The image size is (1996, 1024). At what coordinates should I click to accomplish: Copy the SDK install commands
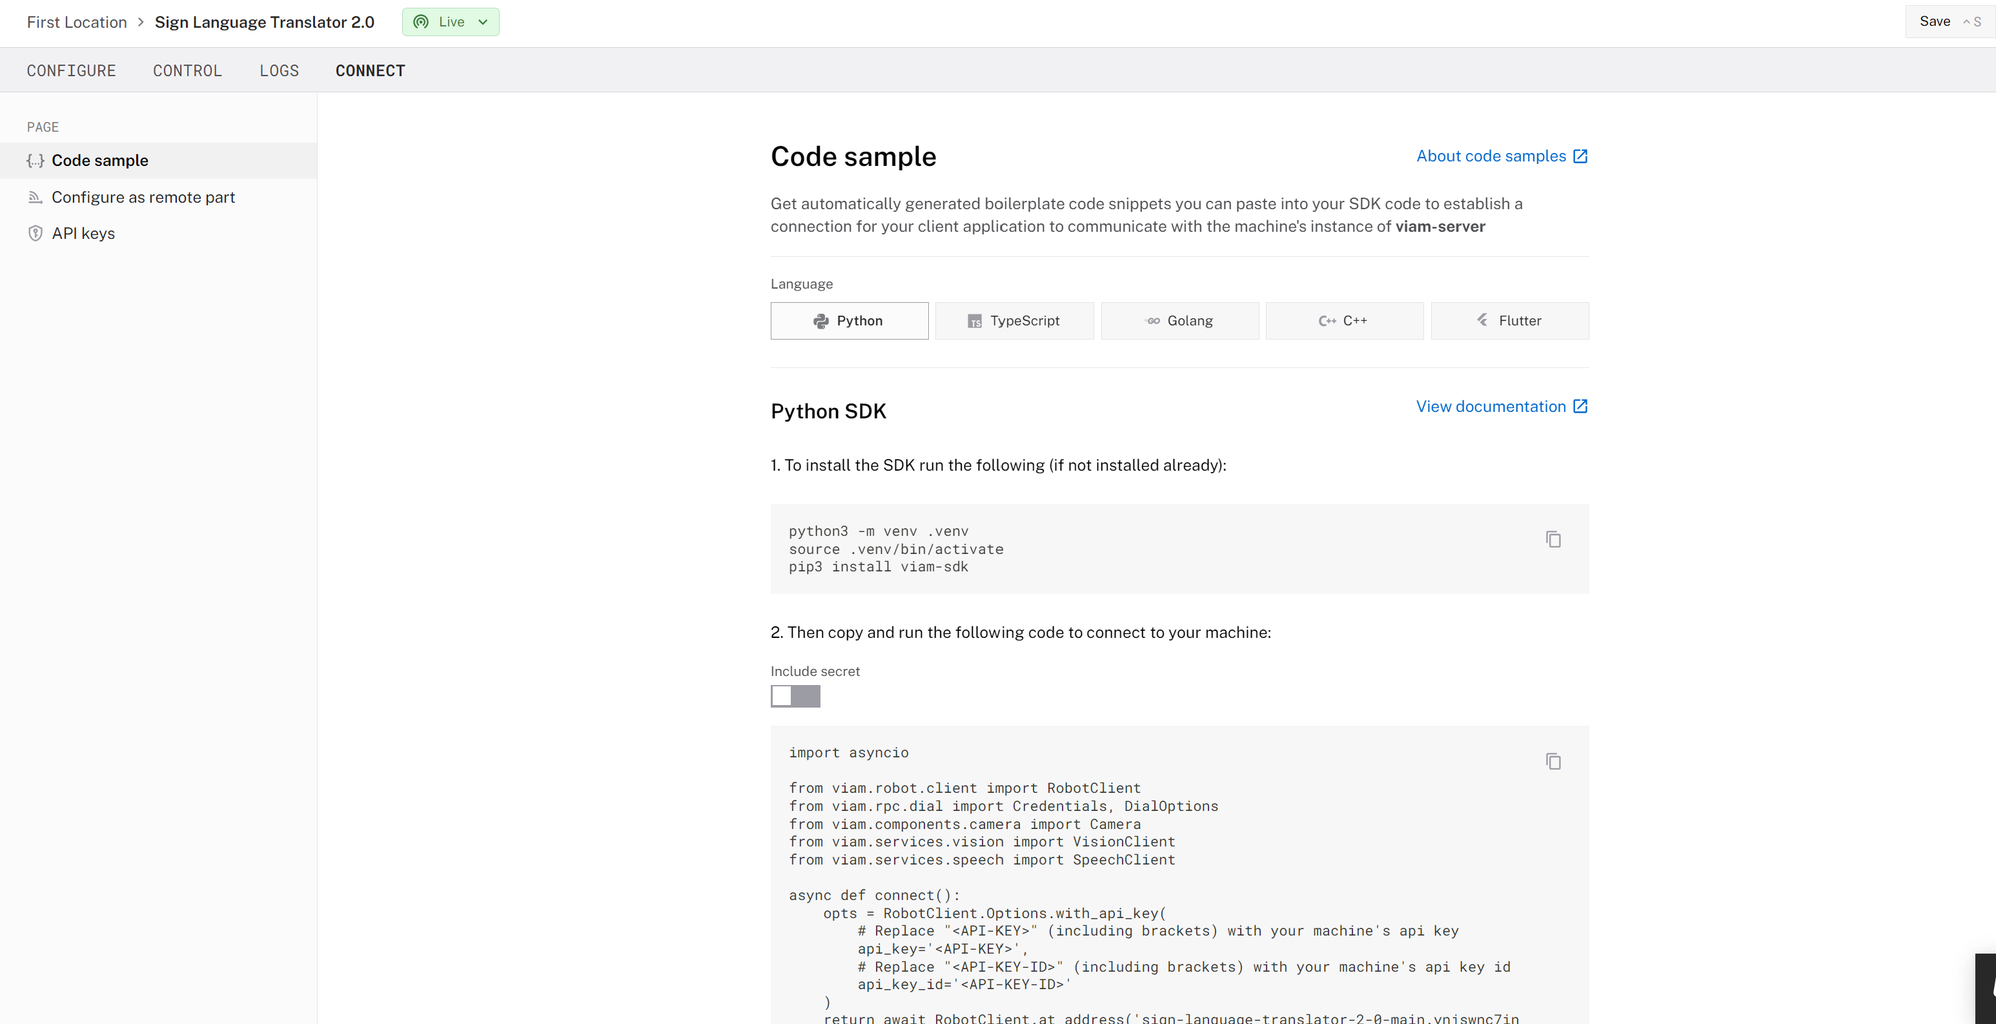click(1553, 540)
